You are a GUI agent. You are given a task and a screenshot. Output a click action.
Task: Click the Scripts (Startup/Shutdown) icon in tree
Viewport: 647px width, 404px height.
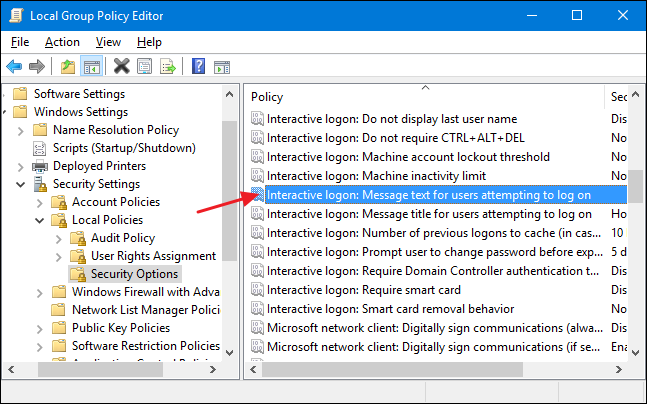click(x=40, y=147)
